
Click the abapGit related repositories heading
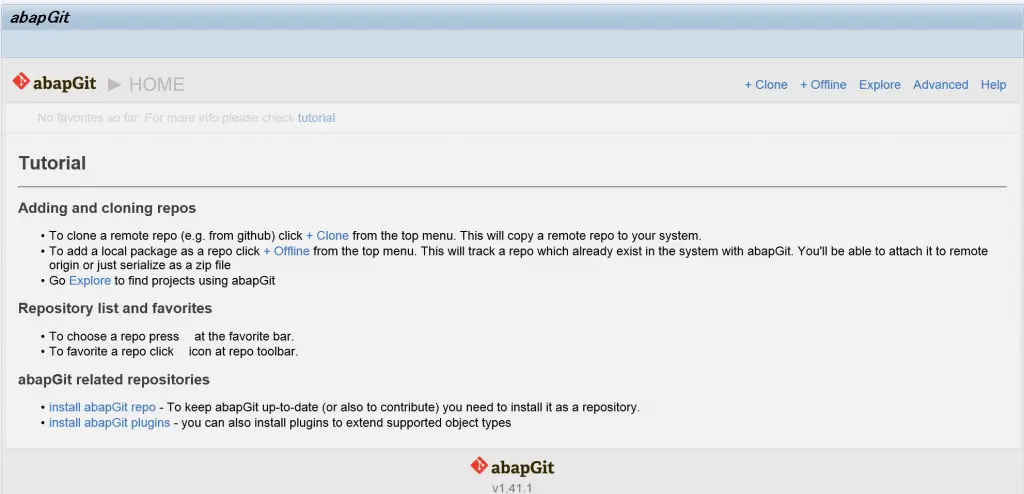[114, 380]
